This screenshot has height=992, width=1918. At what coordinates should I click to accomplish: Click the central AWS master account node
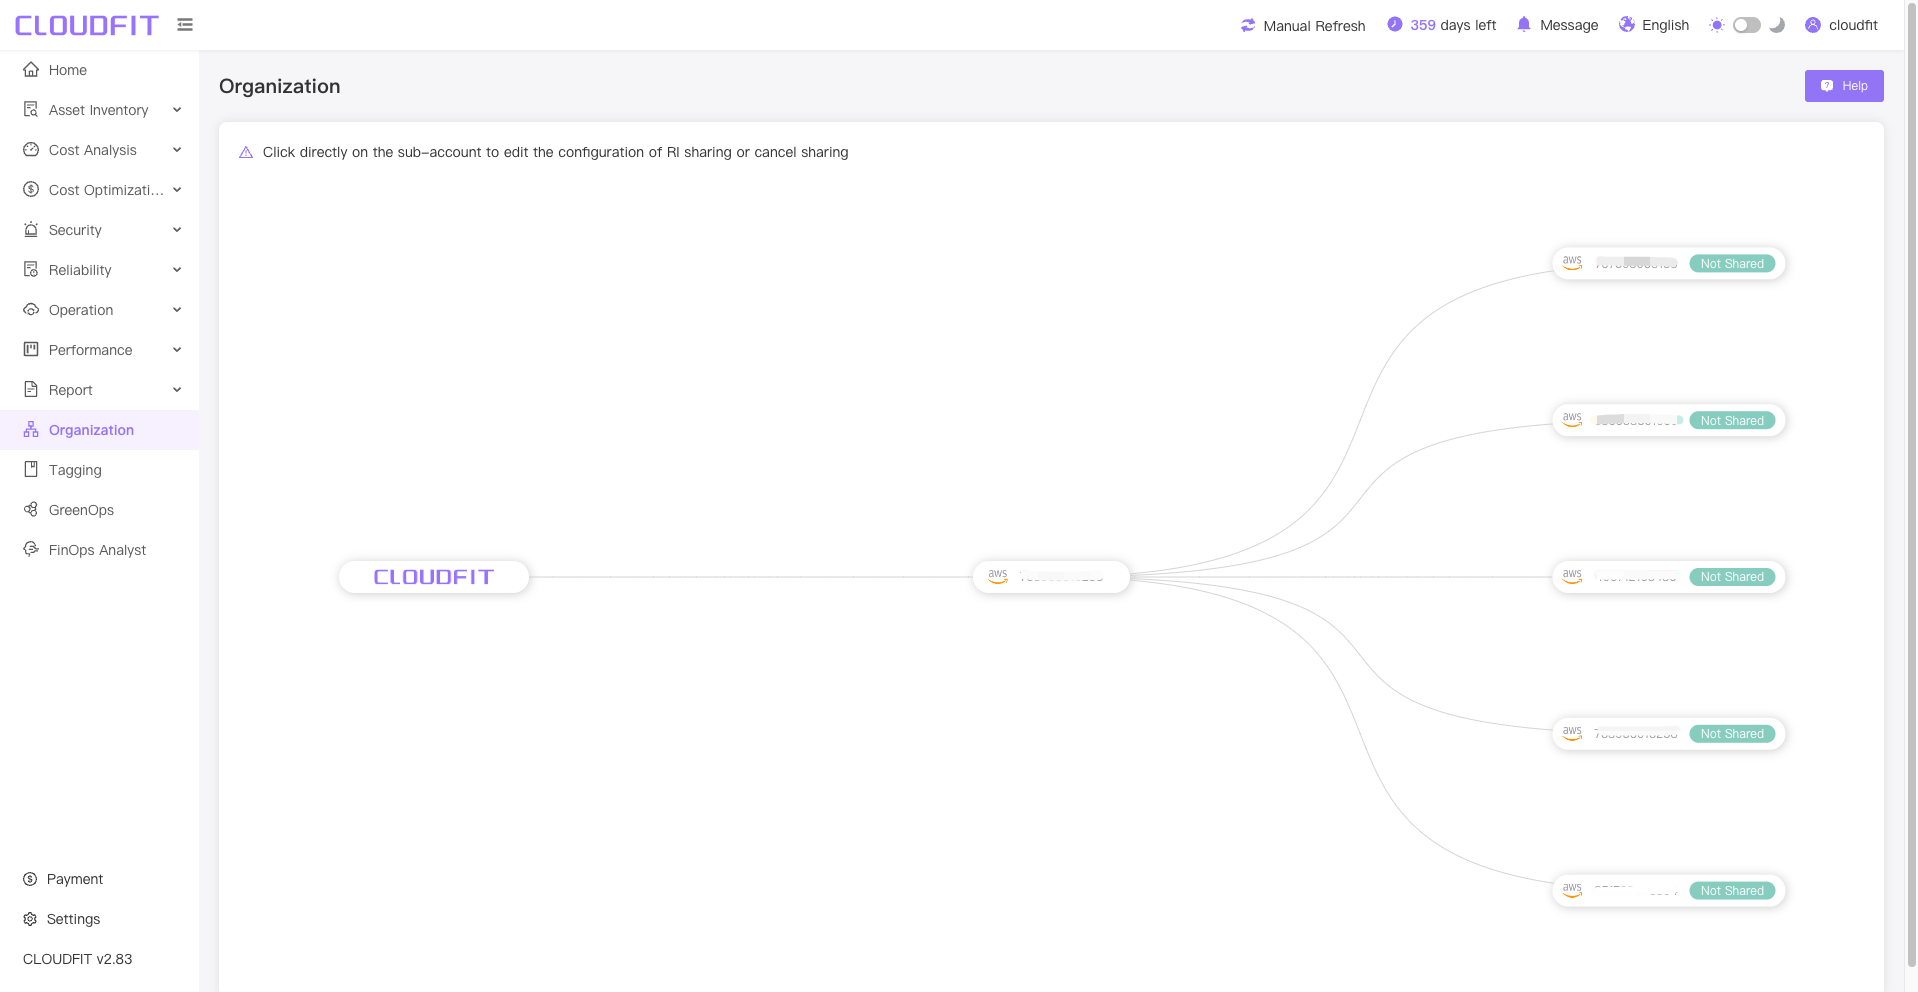[x=1051, y=577]
